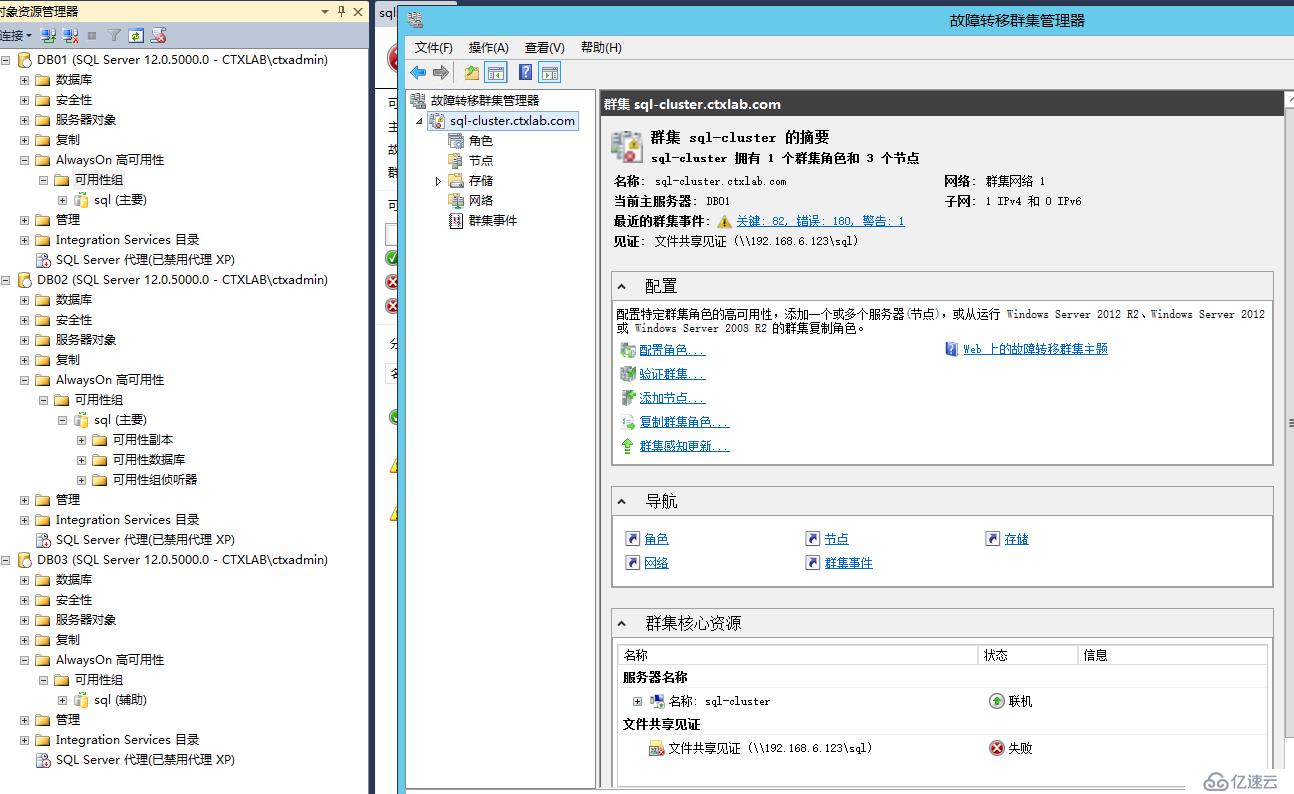
Task: Click 存储 shortcut link in 导航 section
Action: (x=1016, y=539)
